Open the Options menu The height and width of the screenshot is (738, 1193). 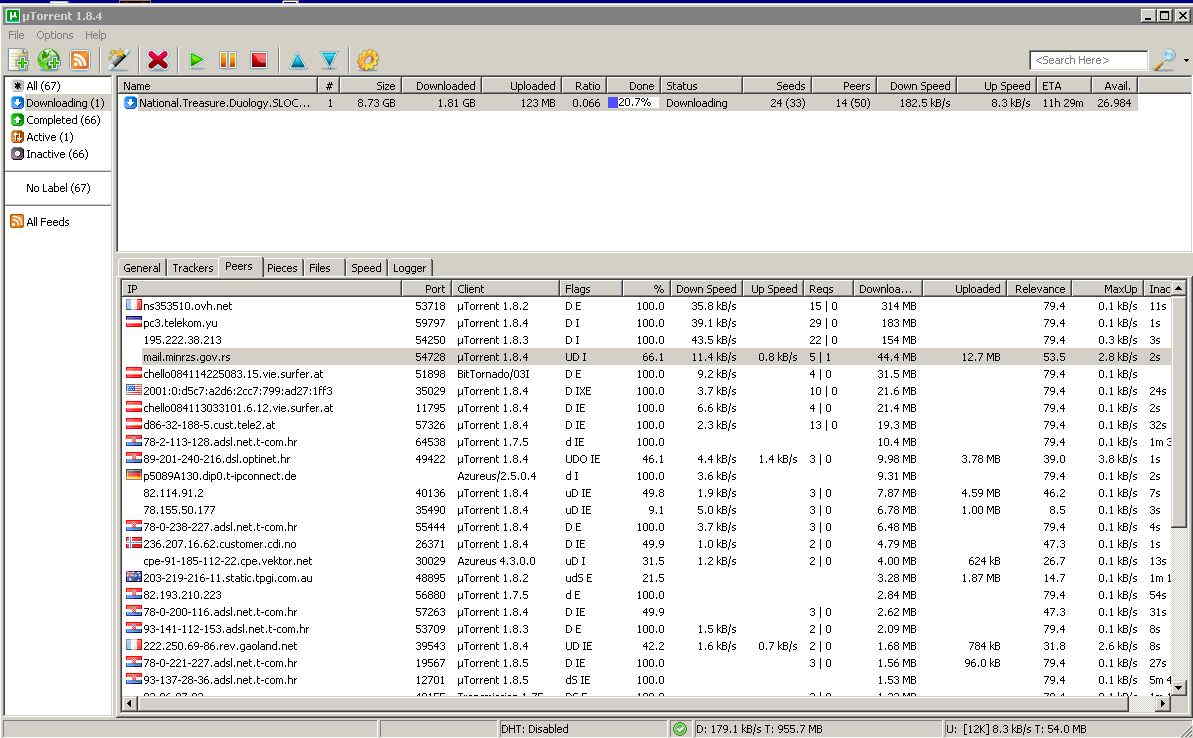55,35
